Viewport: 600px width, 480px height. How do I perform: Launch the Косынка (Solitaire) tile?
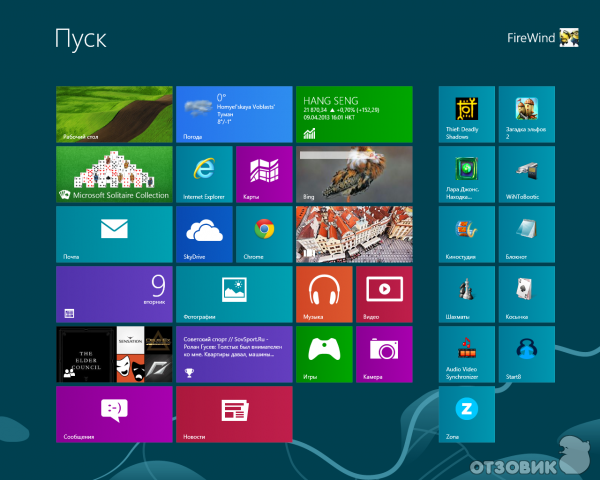527,294
